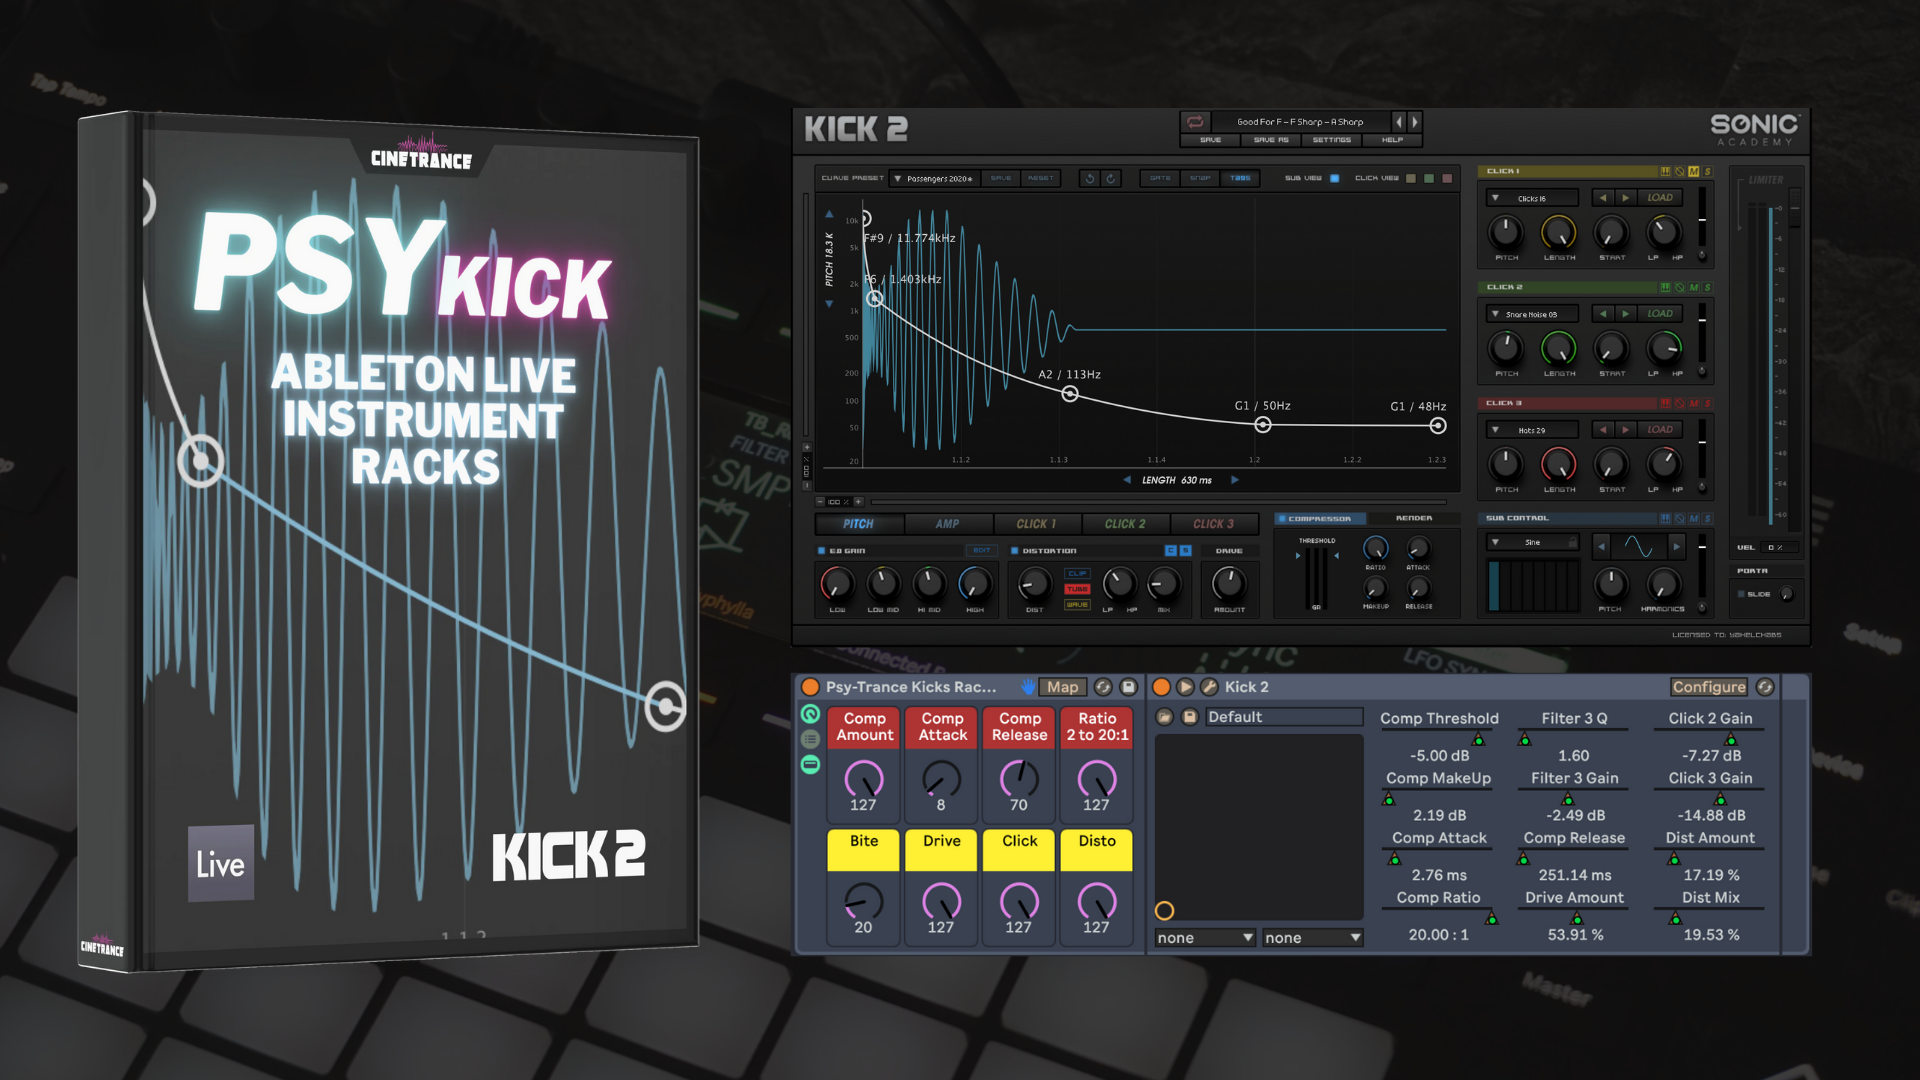Screen dimensions: 1920x1080
Task: Toggle the Drive macro button on
Action: tap(942, 840)
